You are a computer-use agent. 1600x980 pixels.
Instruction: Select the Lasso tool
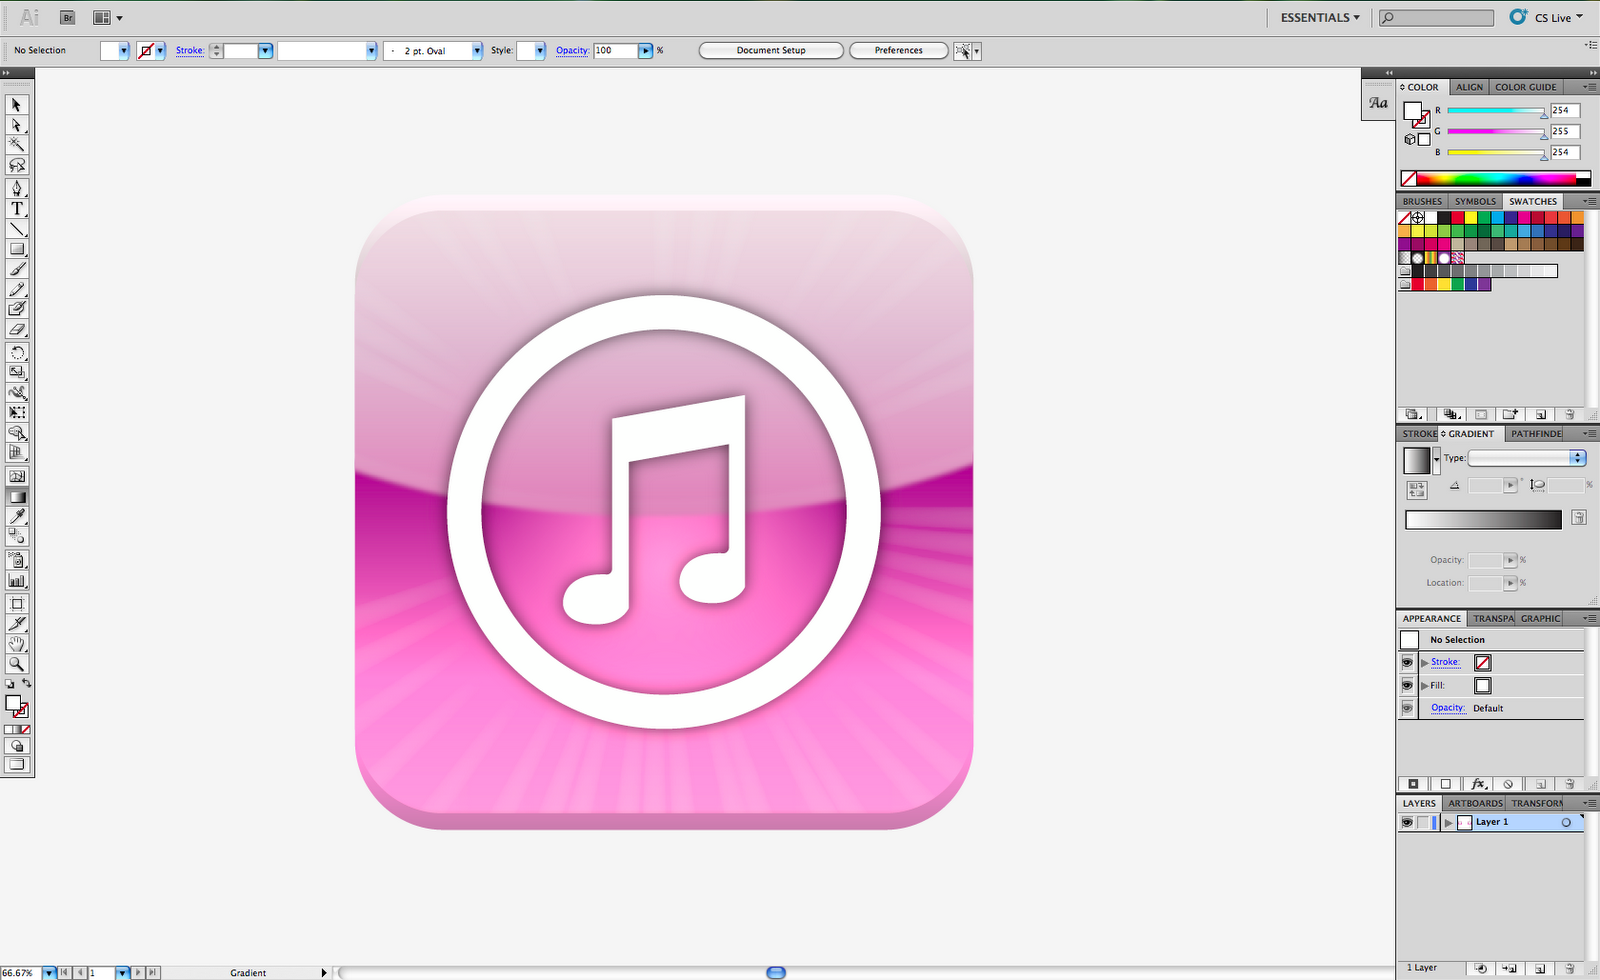click(17, 165)
